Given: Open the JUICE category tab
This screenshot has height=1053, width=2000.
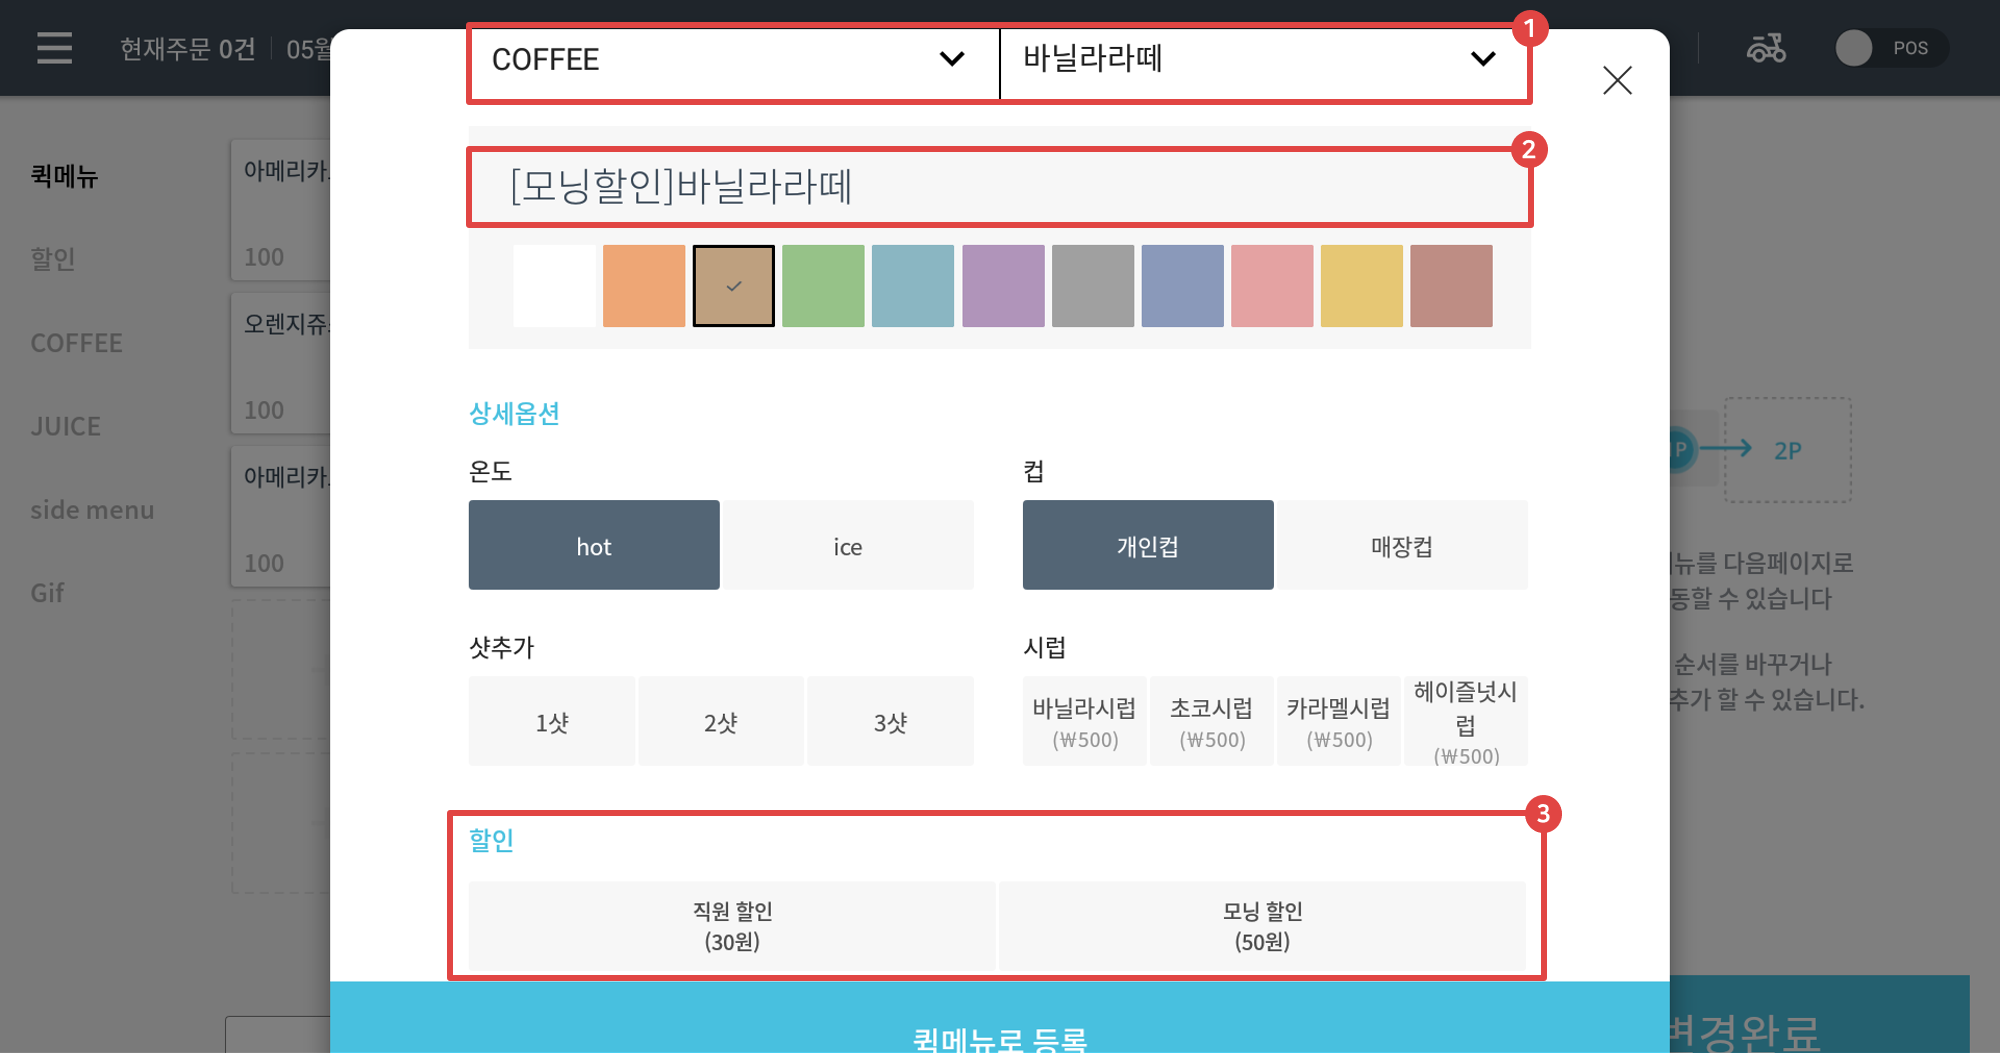Looking at the screenshot, I should click(66, 426).
